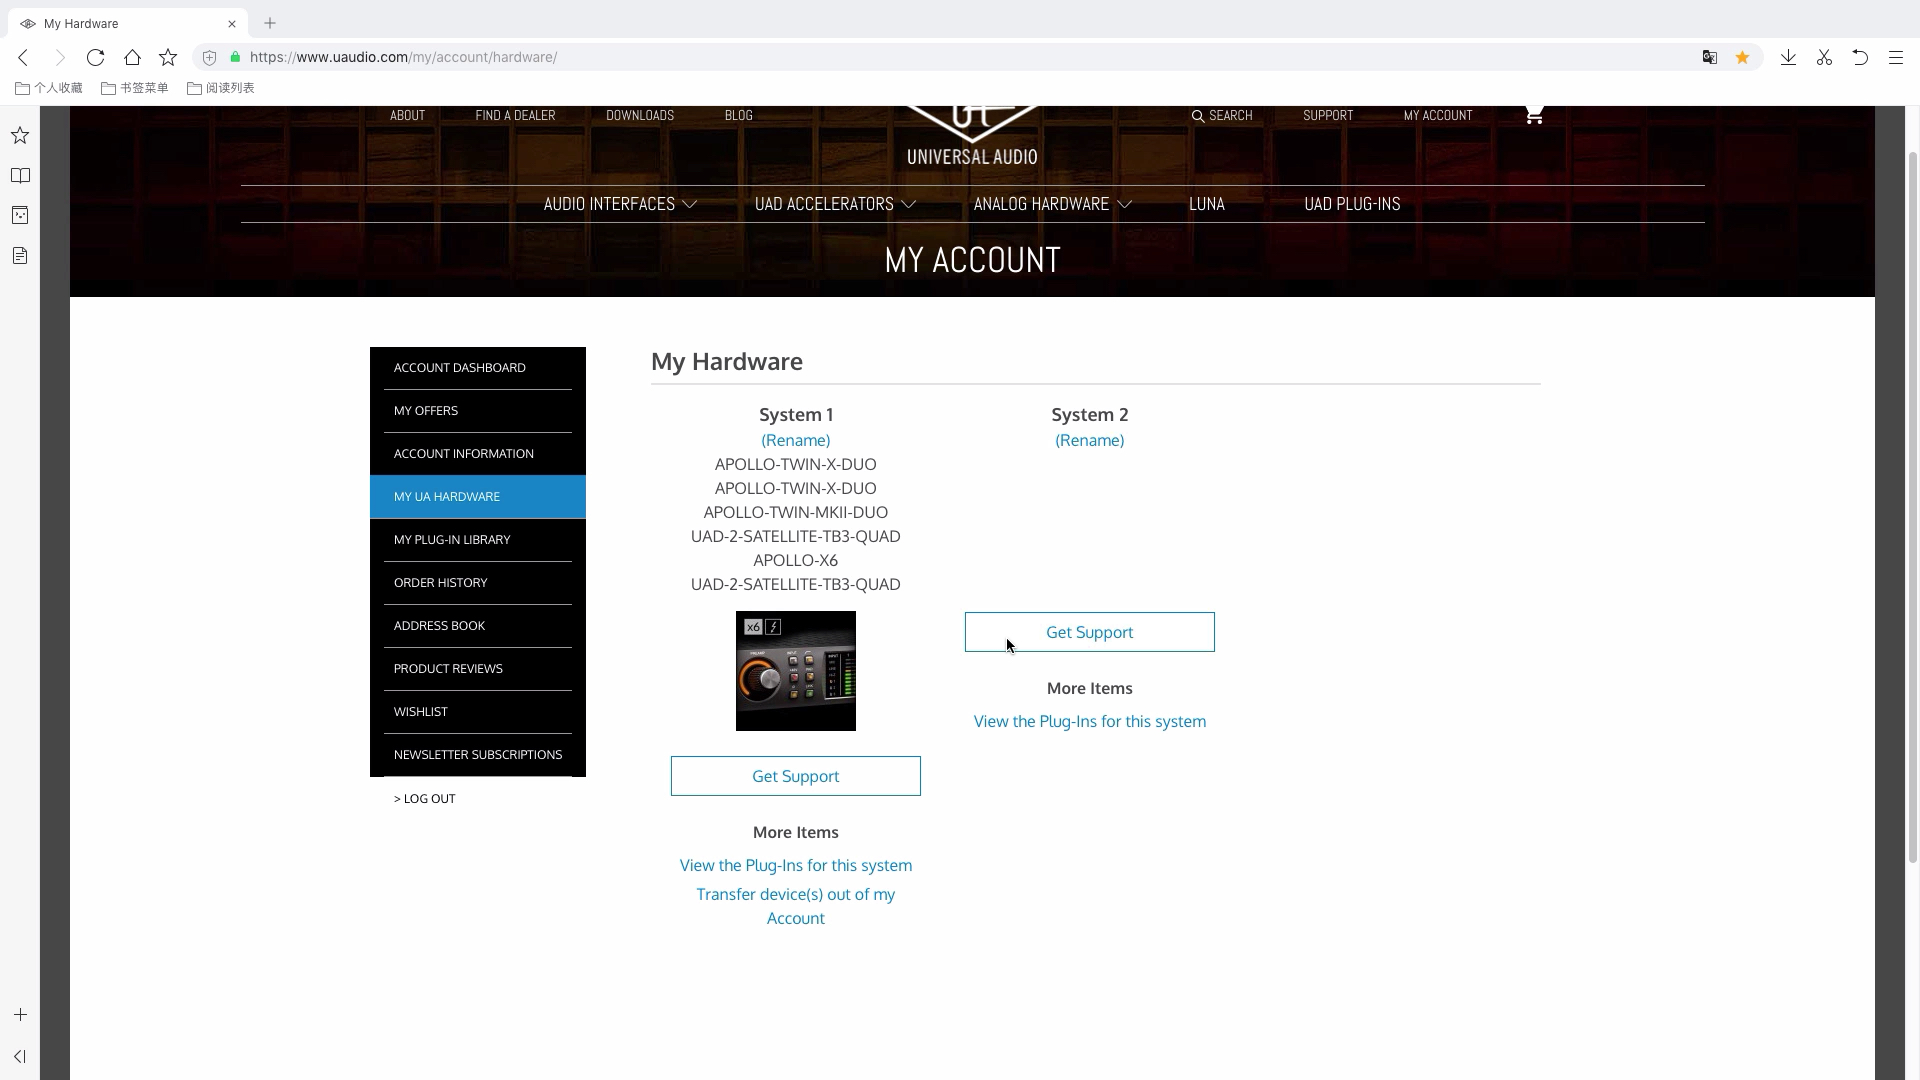Open the 书签菜单 bookmarks folder
Image resolution: width=1920 pixels, height=1080 pixels.
point(135,88)
